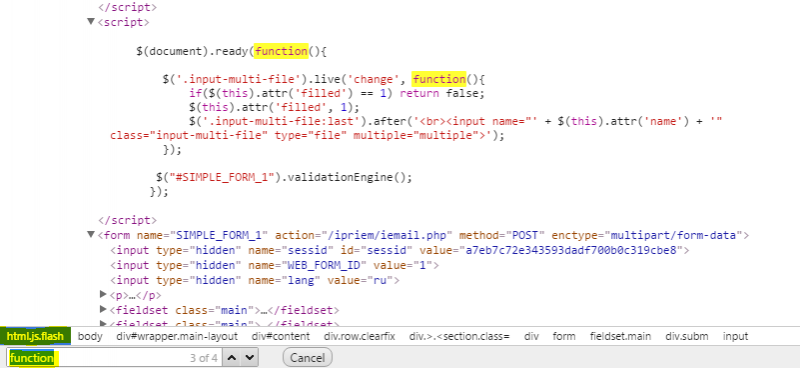Collapse the script element node

click(x=91, y=21)
